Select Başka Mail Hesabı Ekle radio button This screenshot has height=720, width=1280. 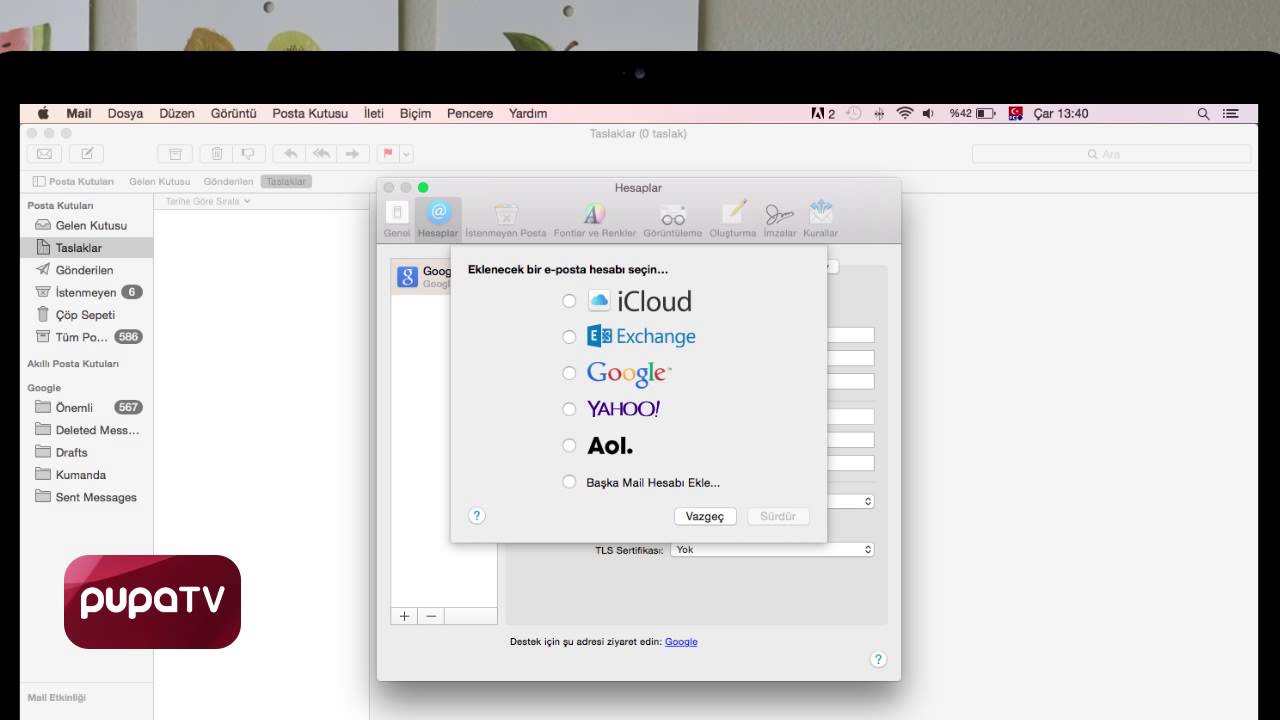(569, 481)
